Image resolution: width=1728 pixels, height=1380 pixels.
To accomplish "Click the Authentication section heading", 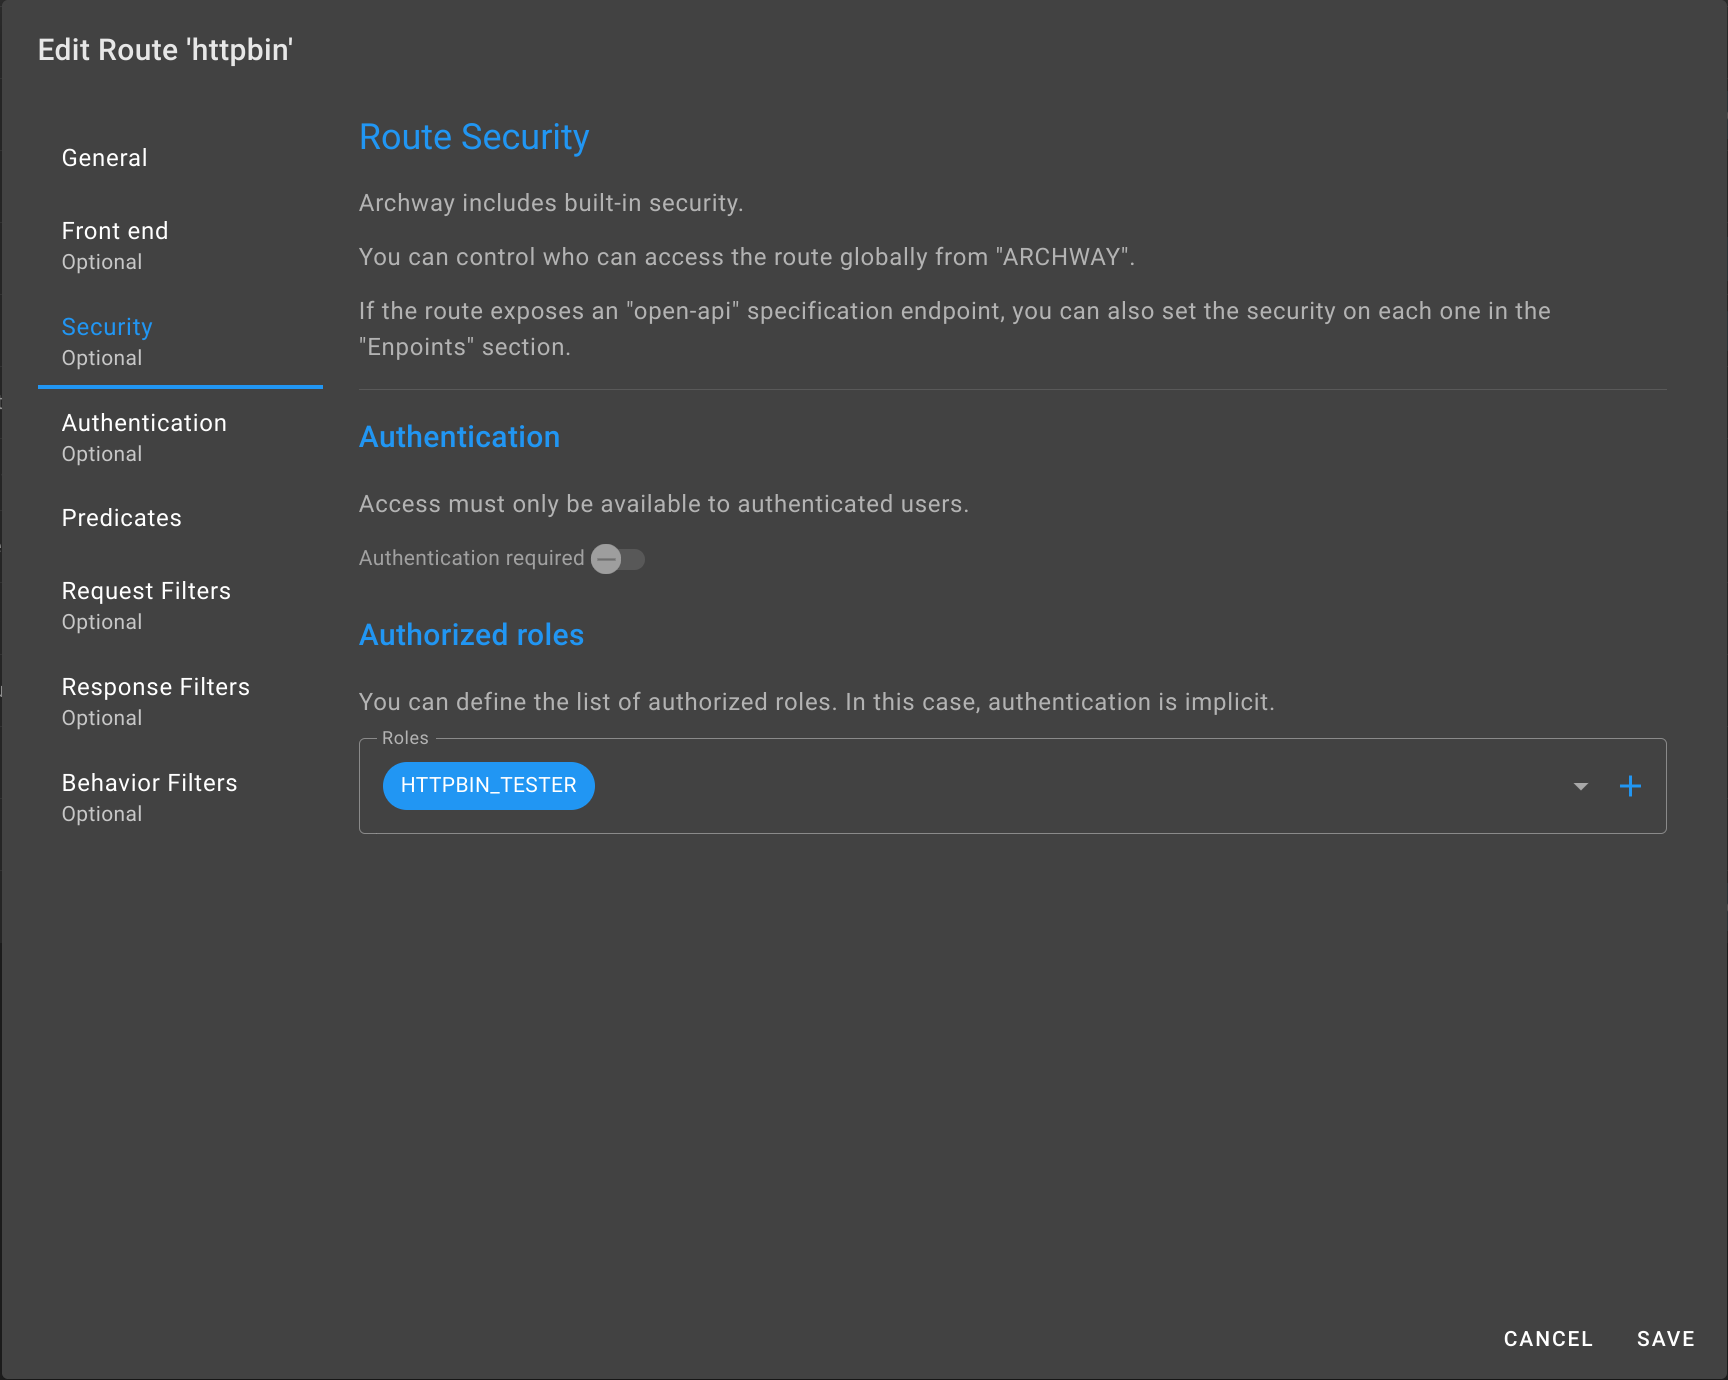I will (x=459, y=437).
